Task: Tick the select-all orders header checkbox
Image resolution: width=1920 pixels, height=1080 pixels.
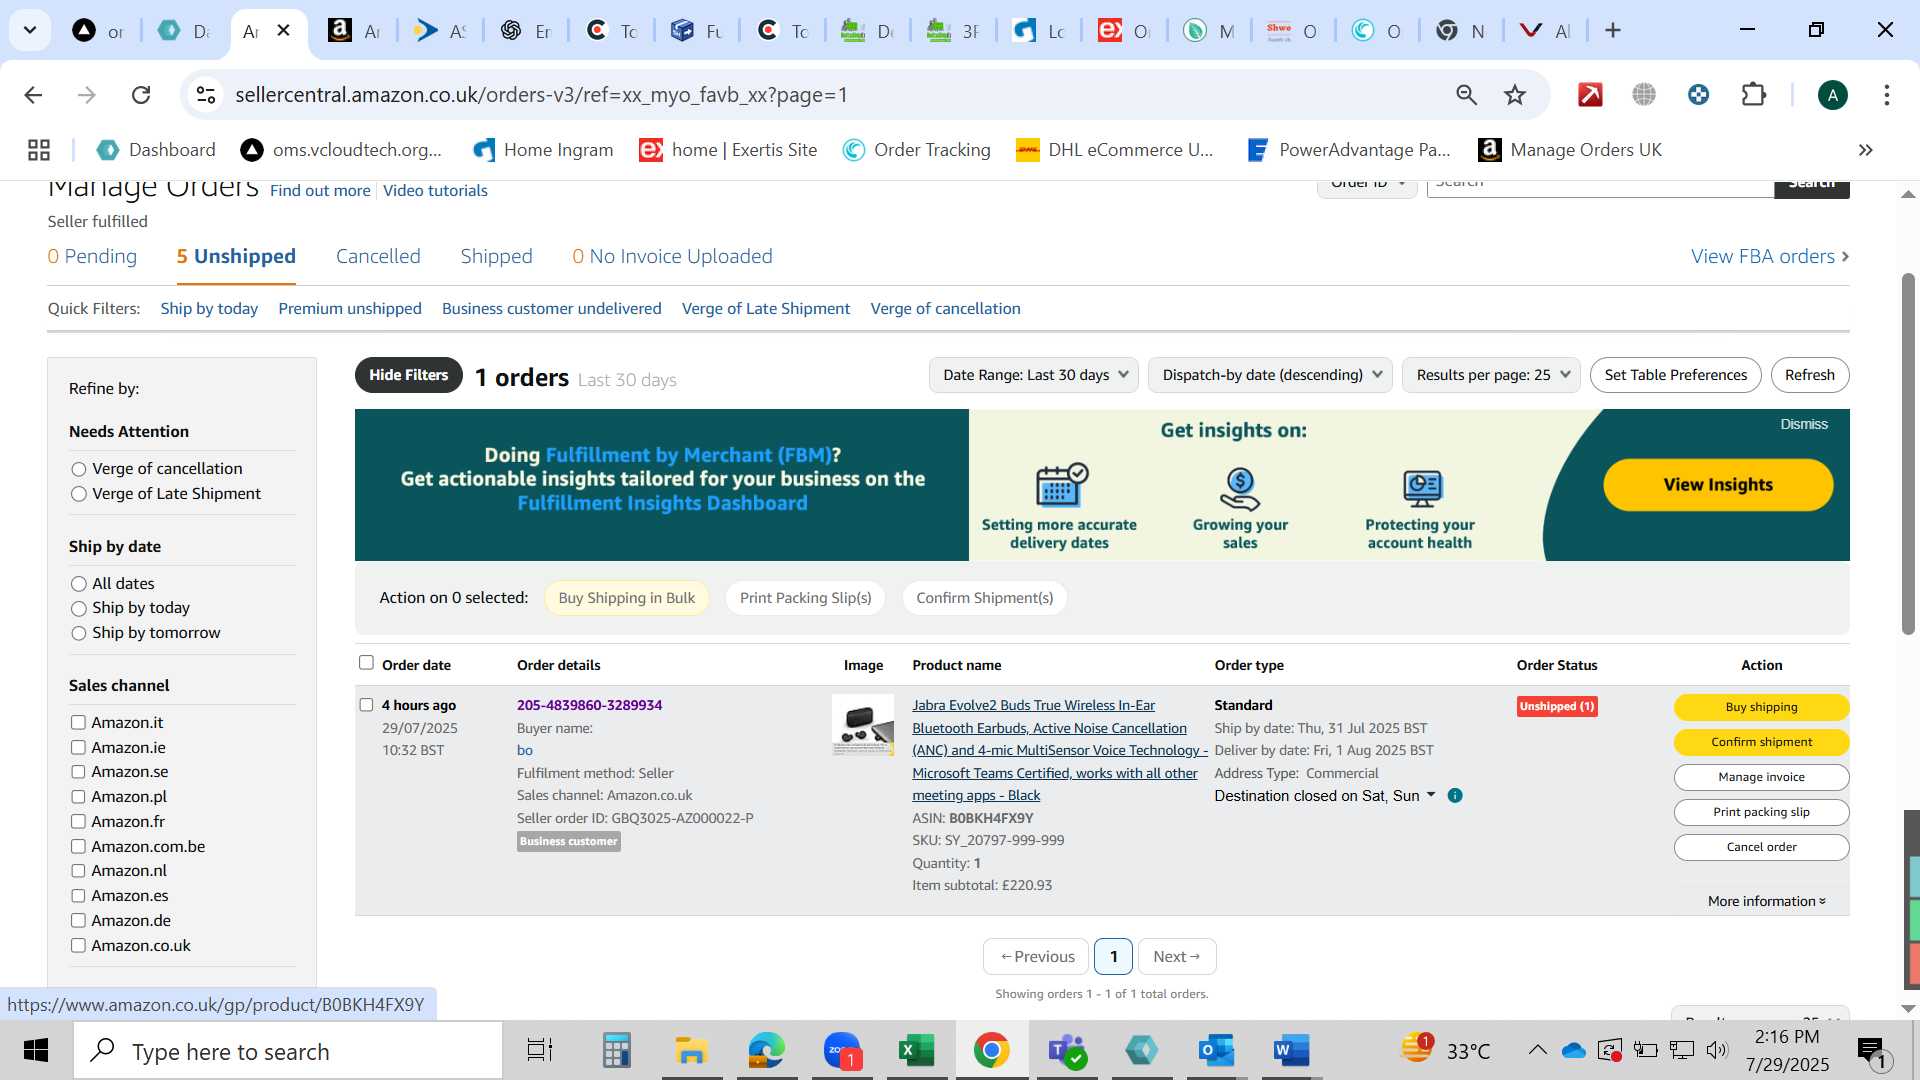Action: pyautogui.click(x=366, y=663)
